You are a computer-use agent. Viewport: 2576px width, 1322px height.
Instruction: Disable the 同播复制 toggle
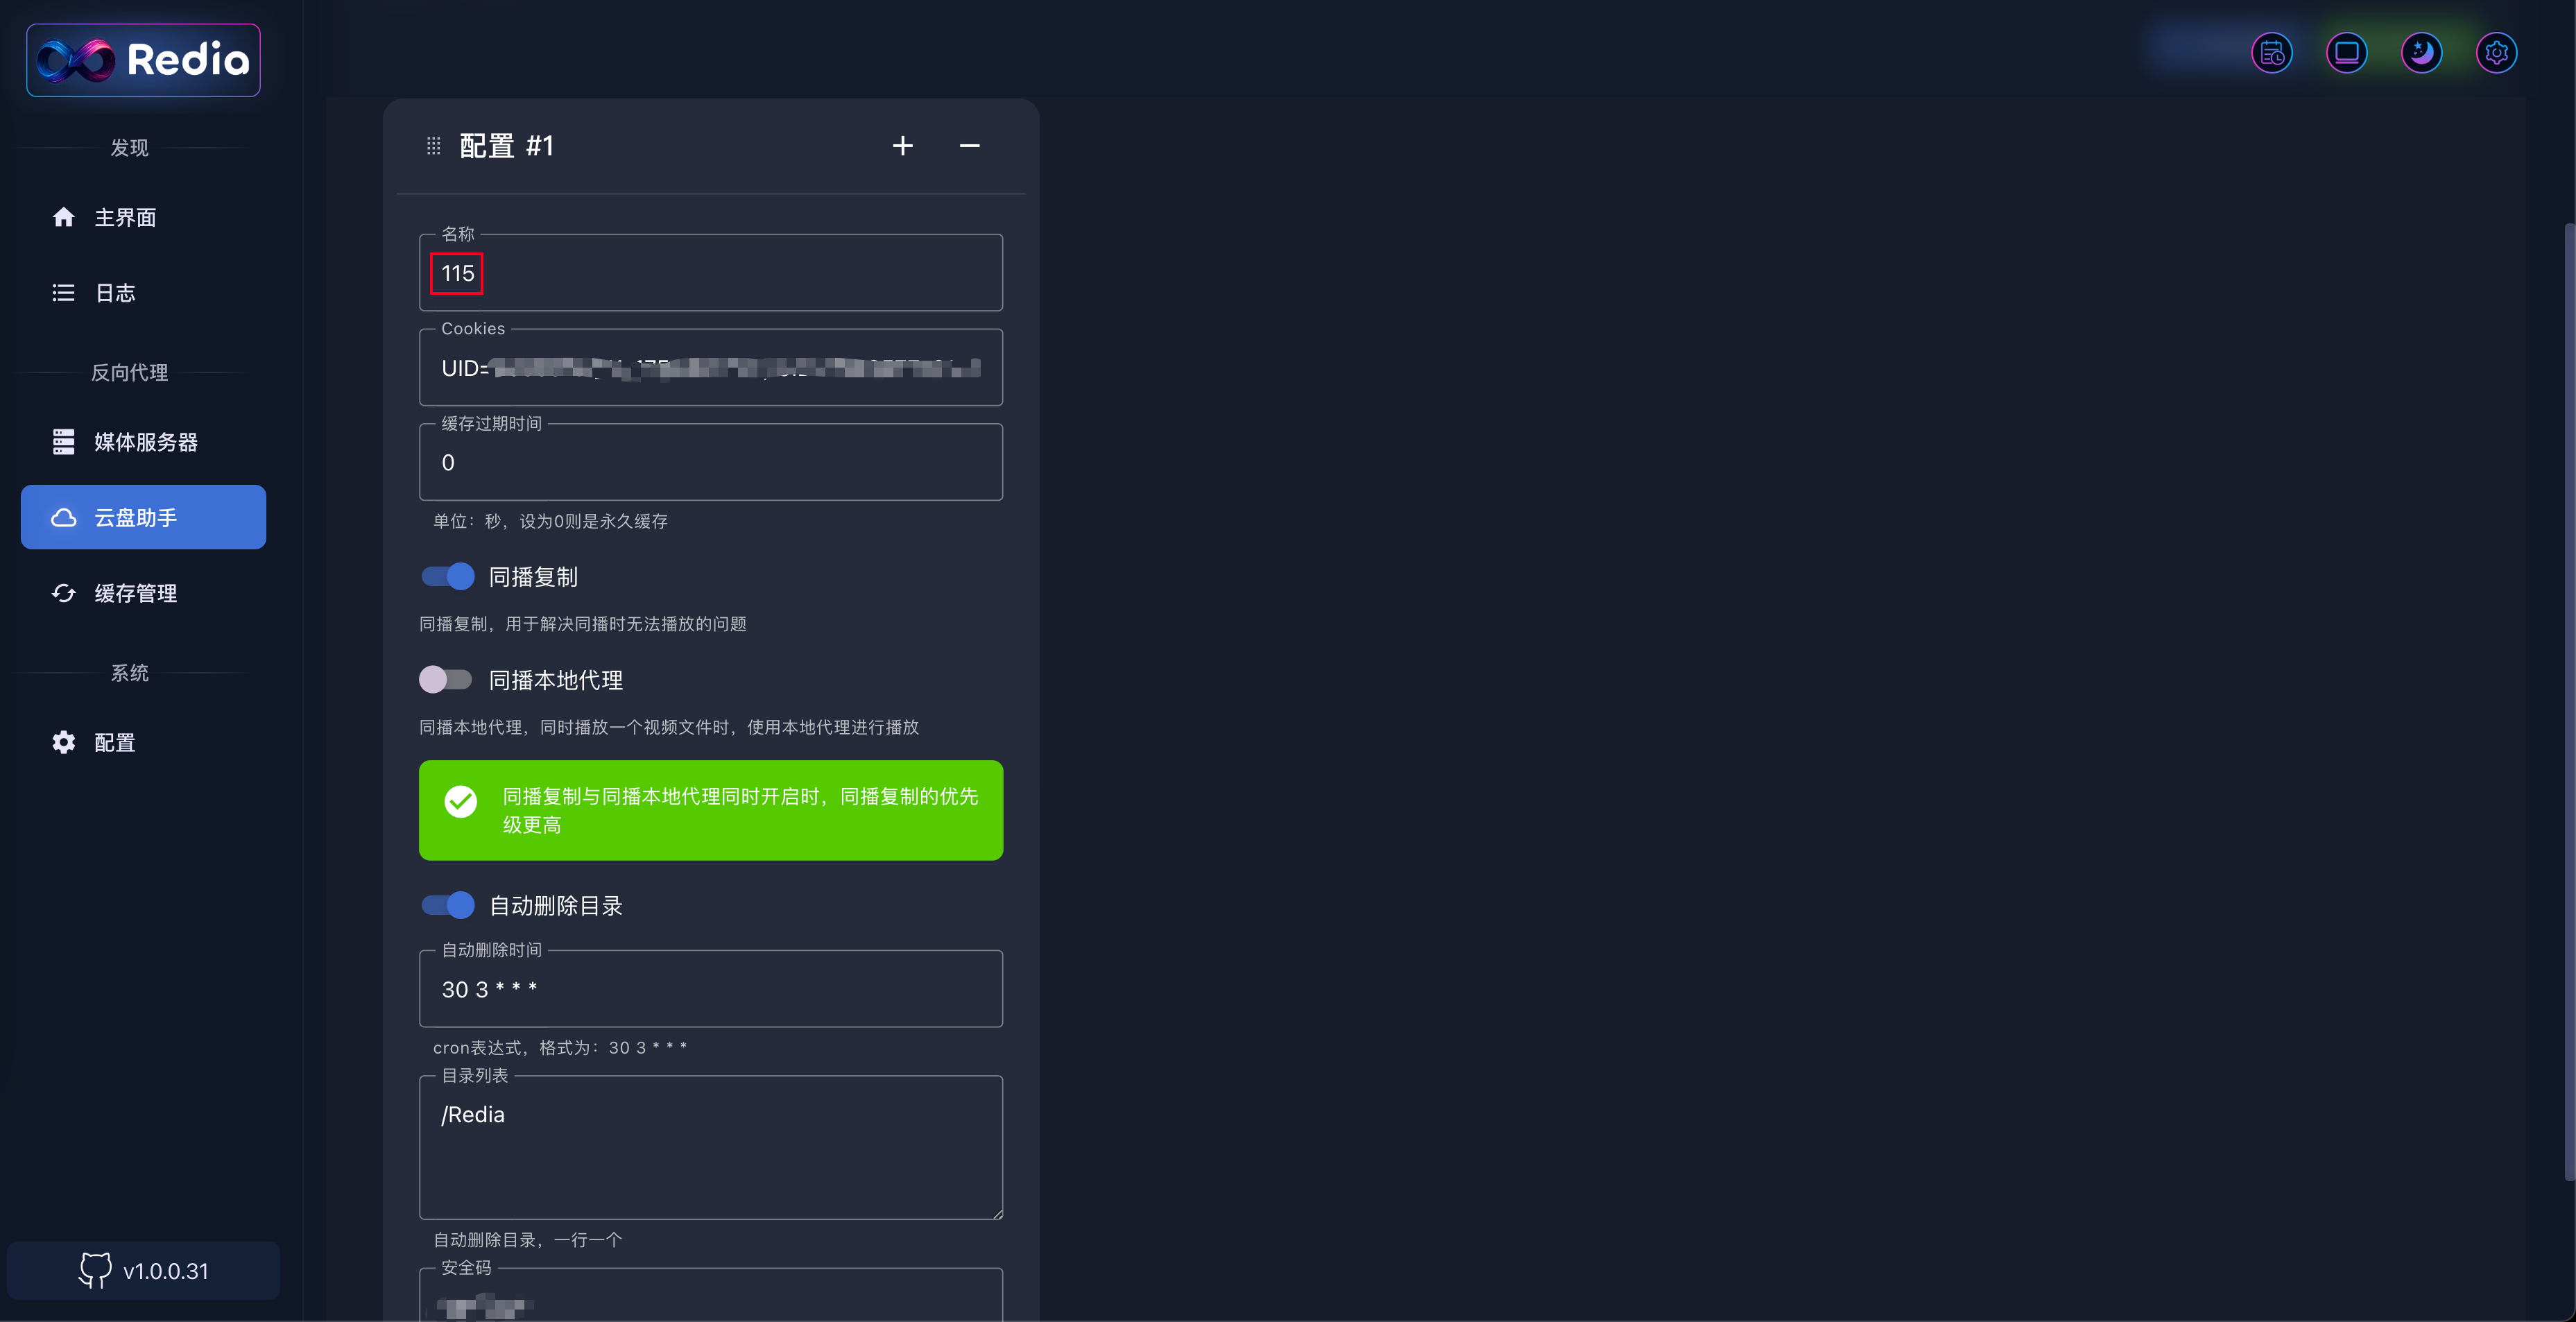[447, 576]
